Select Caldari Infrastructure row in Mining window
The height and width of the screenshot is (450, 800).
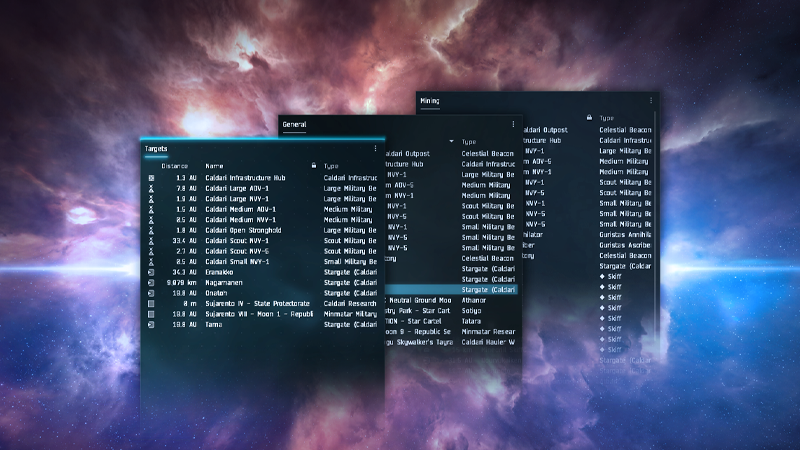[587, 140]
